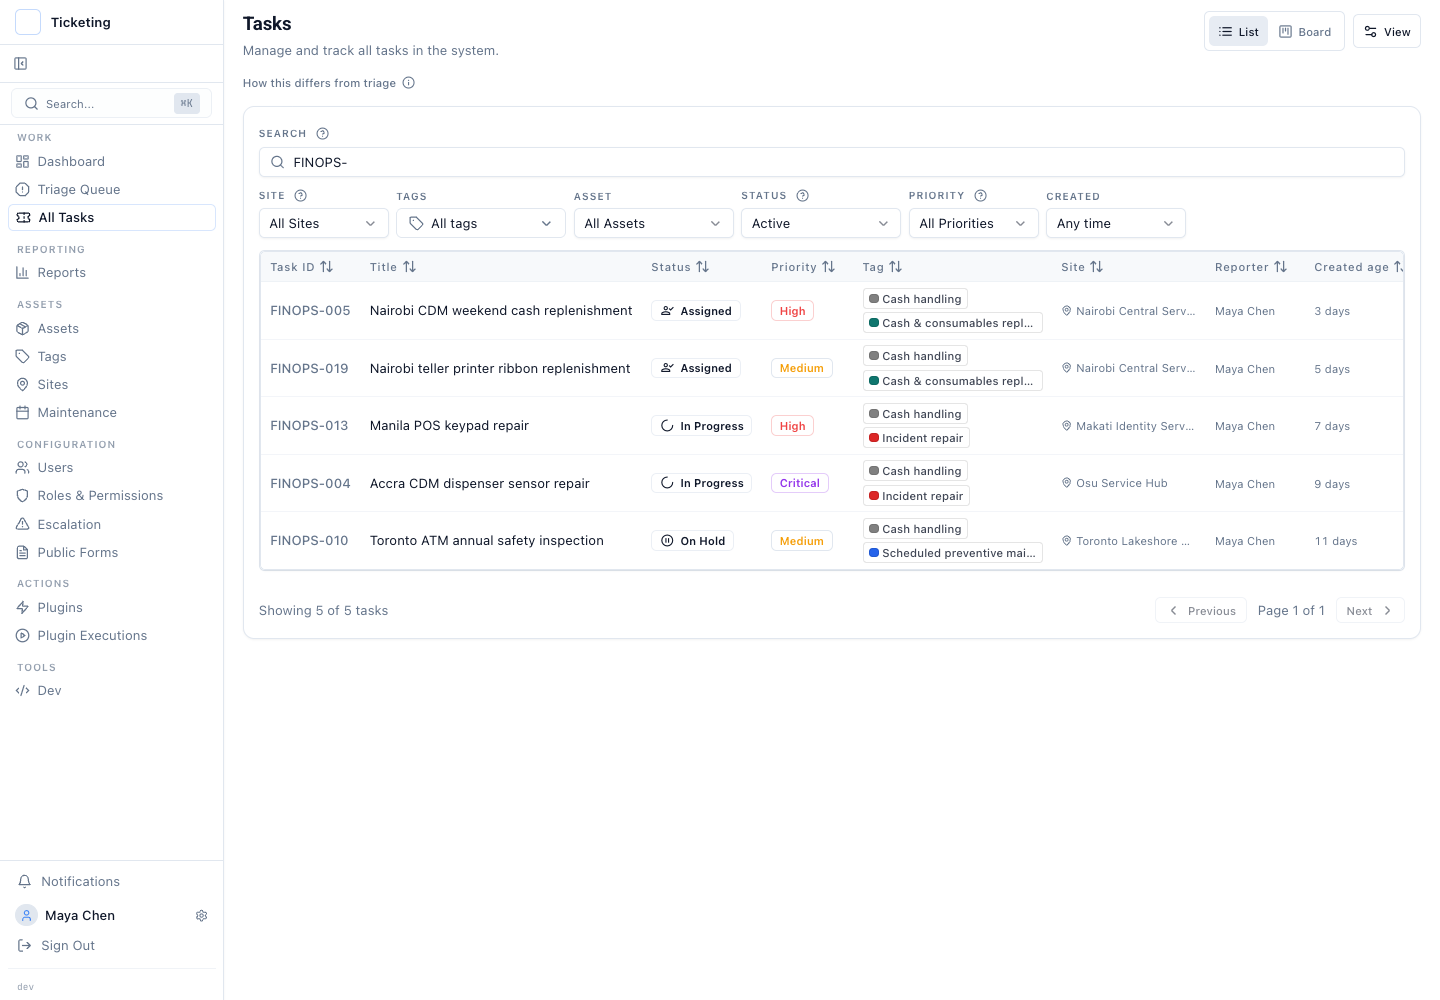Viewport: 1440px width, 1000px height.
Task: Sort by Title column
Action: tap(393, 267)
